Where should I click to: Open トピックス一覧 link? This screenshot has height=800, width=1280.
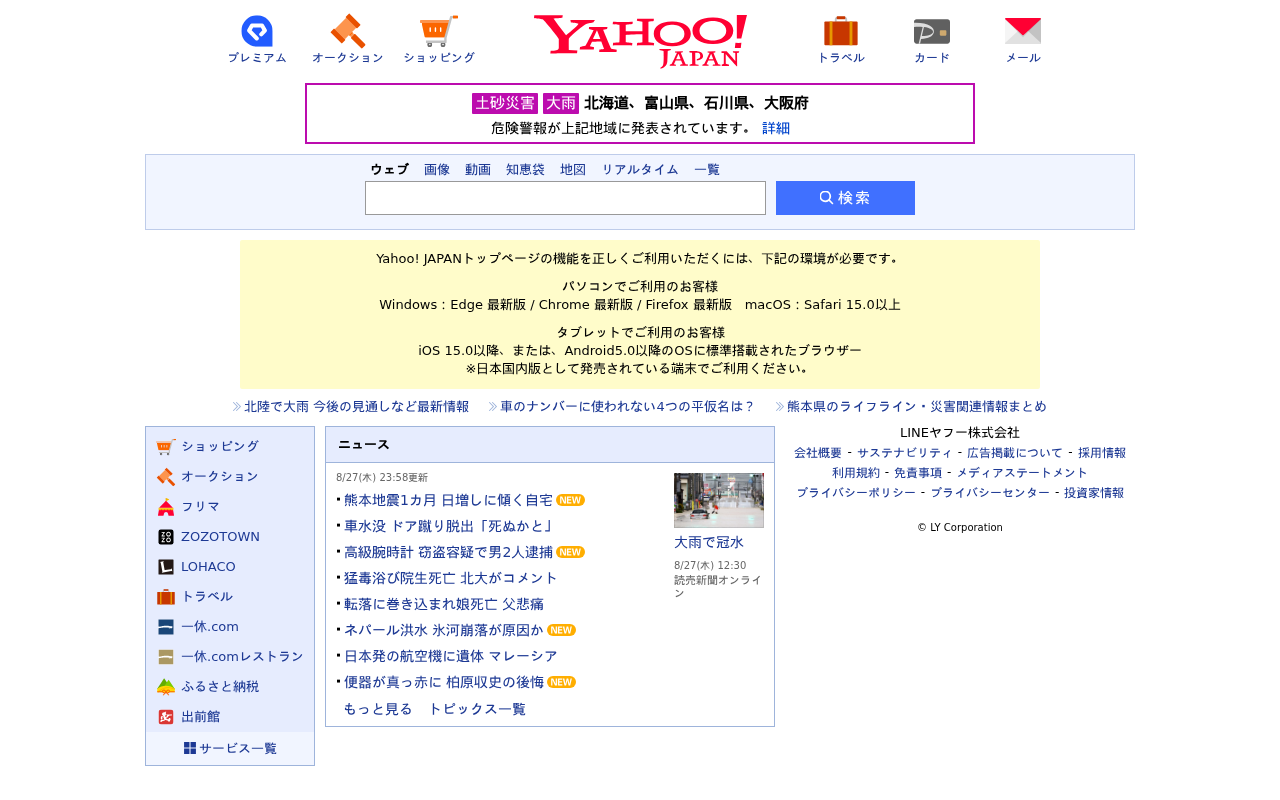click(477, 709)
